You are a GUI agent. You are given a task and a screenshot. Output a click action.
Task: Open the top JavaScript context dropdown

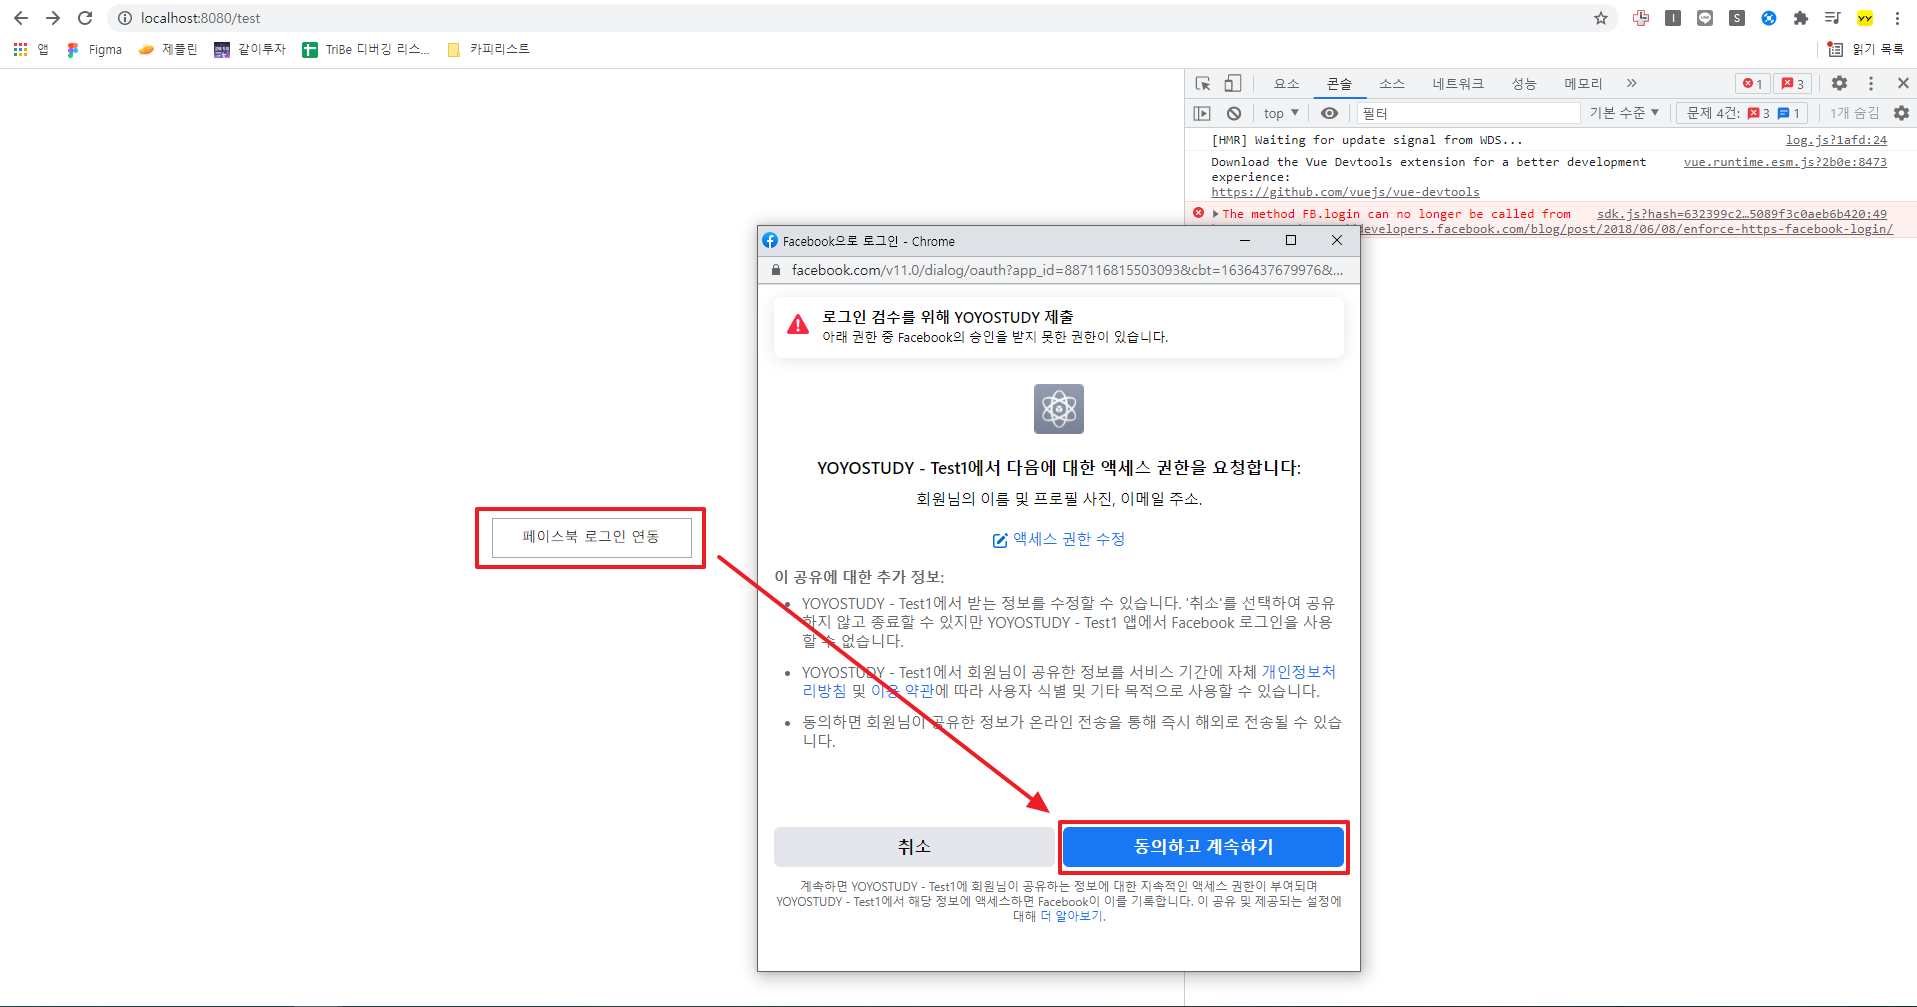1281,113
